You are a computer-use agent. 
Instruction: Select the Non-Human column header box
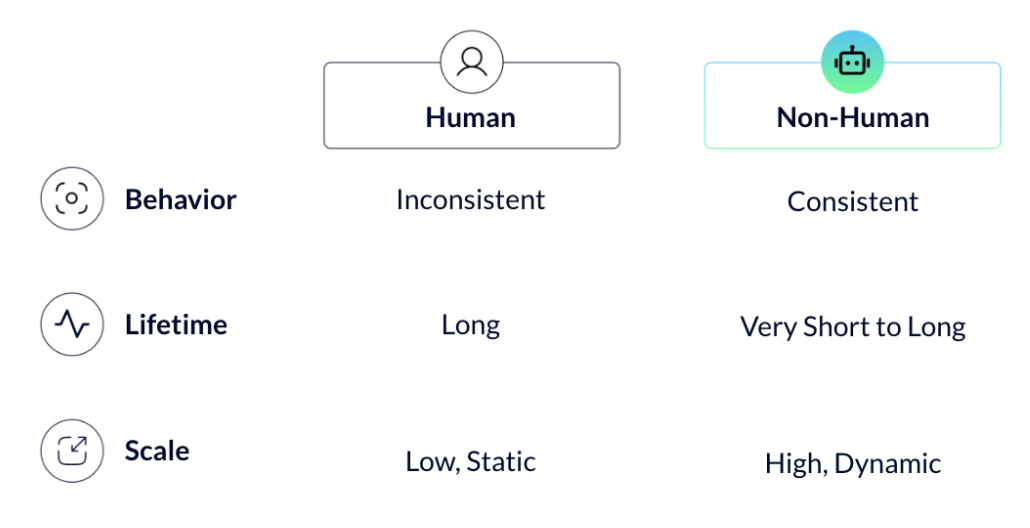click(x=852, y=105)
